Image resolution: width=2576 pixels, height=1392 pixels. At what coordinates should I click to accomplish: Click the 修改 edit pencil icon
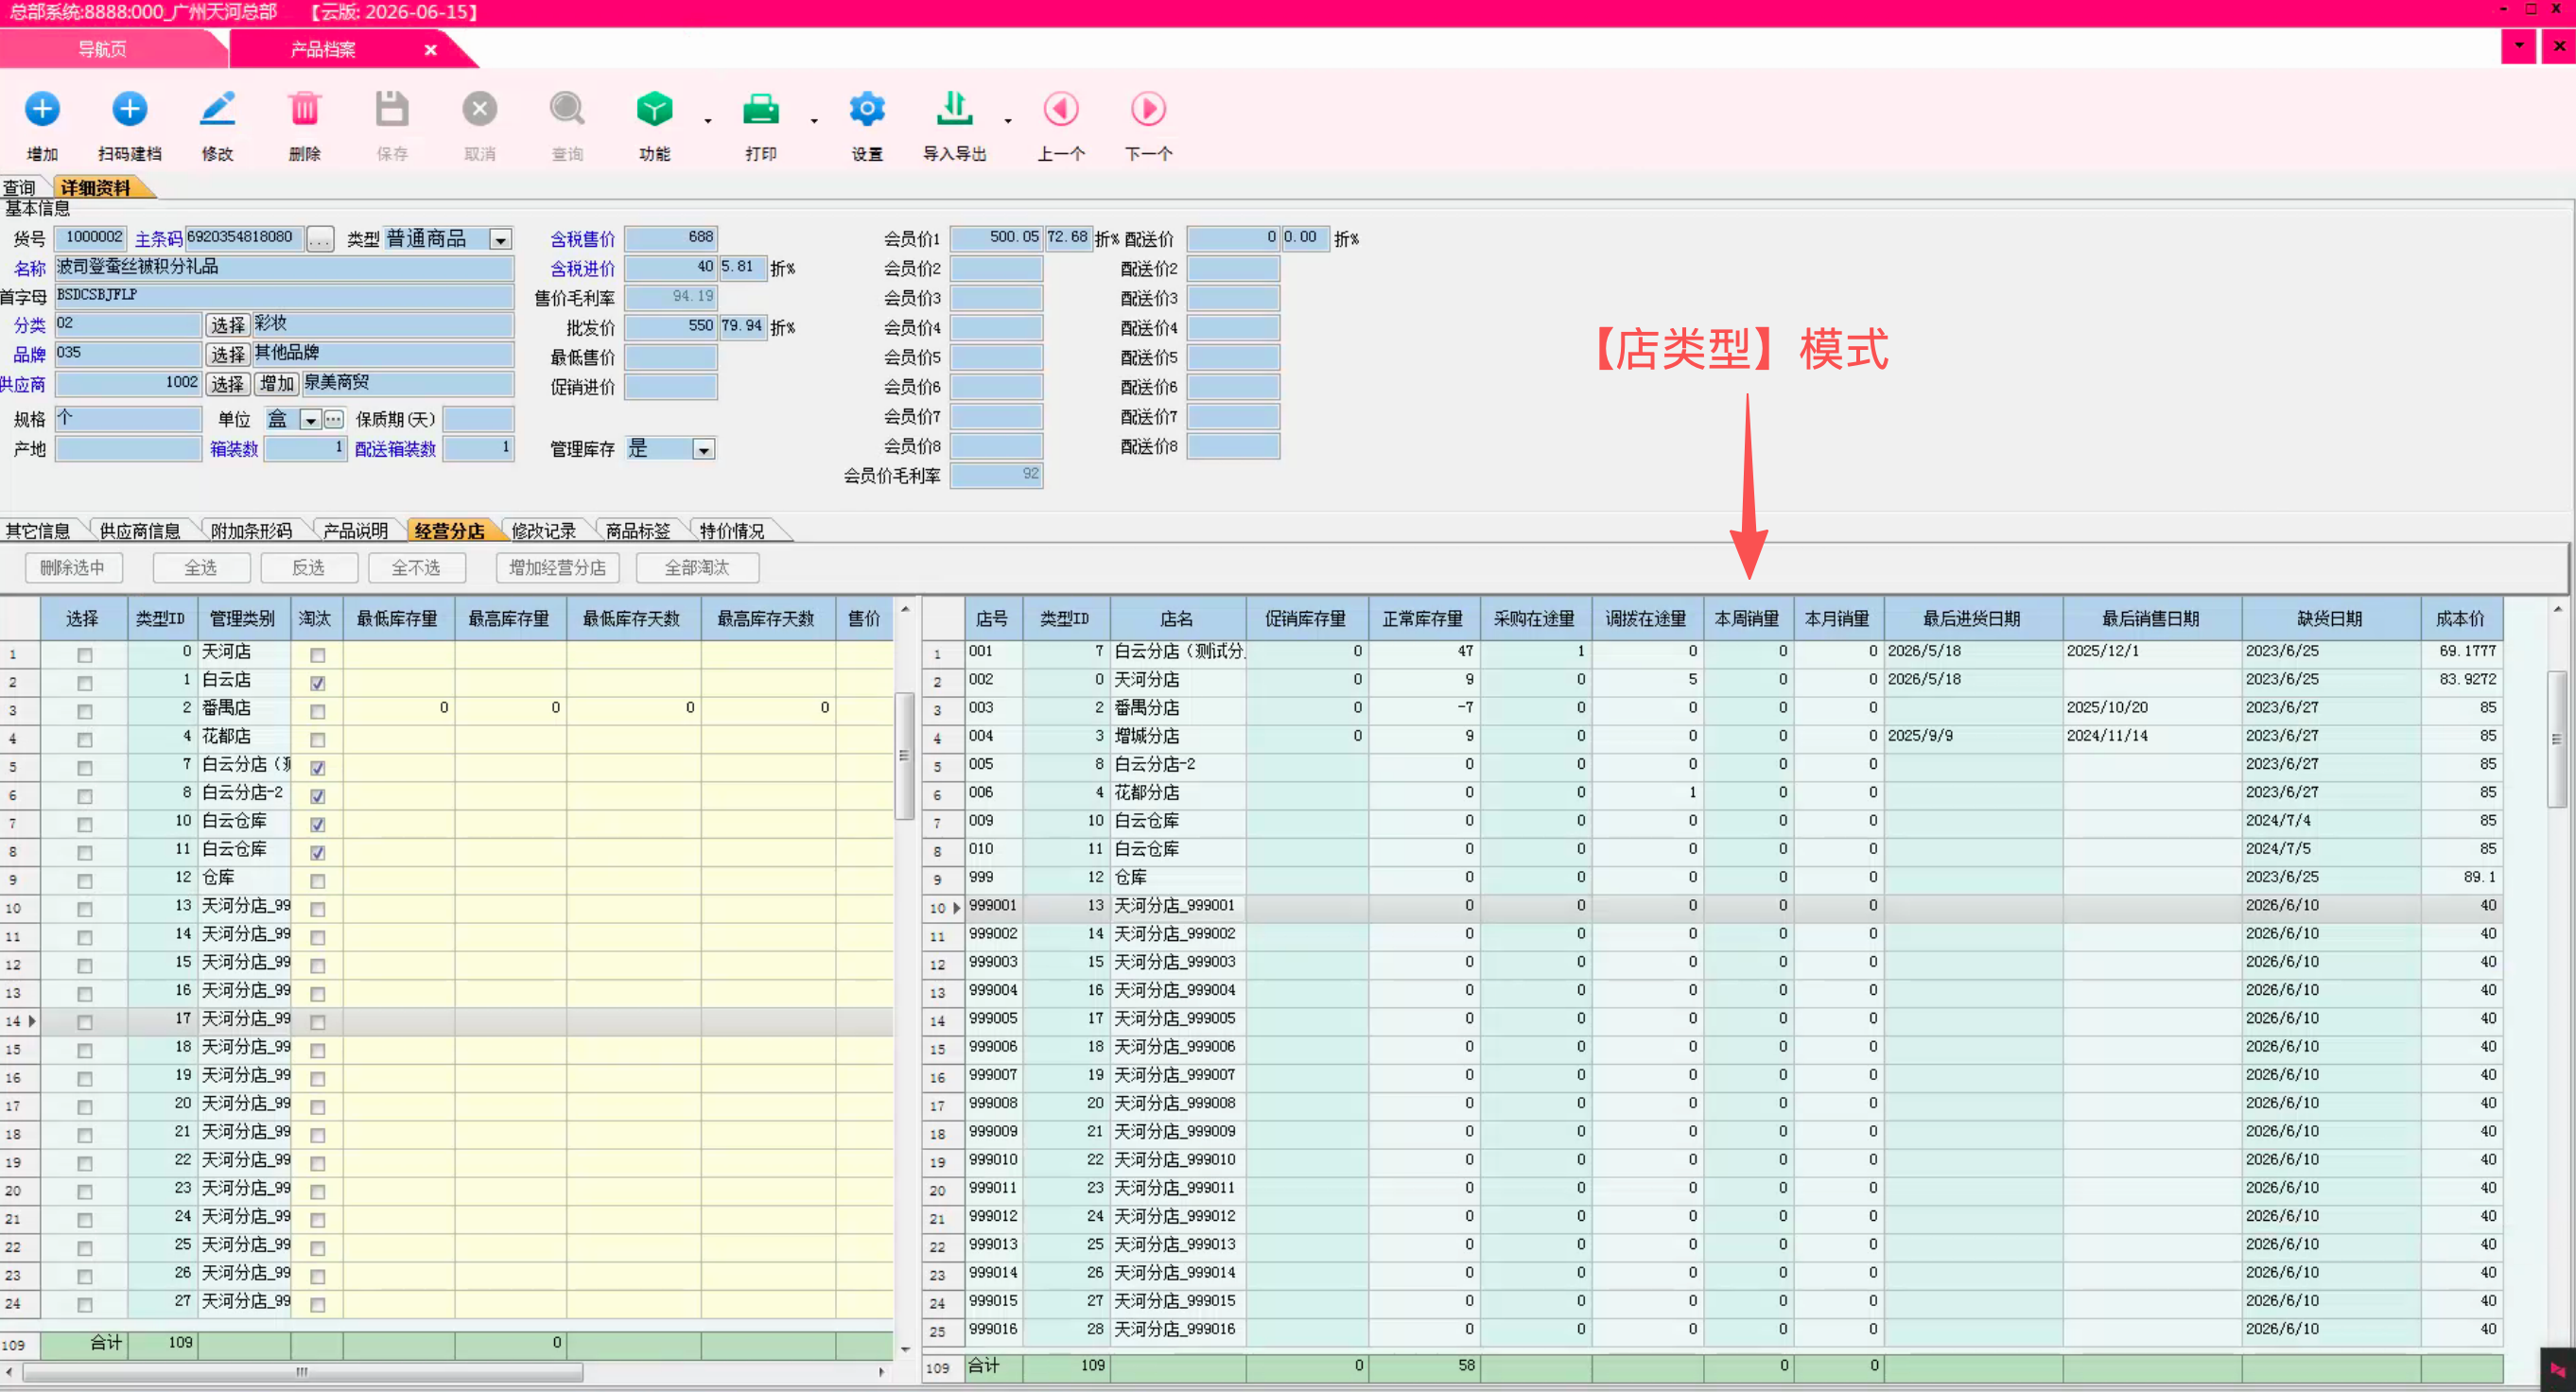click(217, 109)
